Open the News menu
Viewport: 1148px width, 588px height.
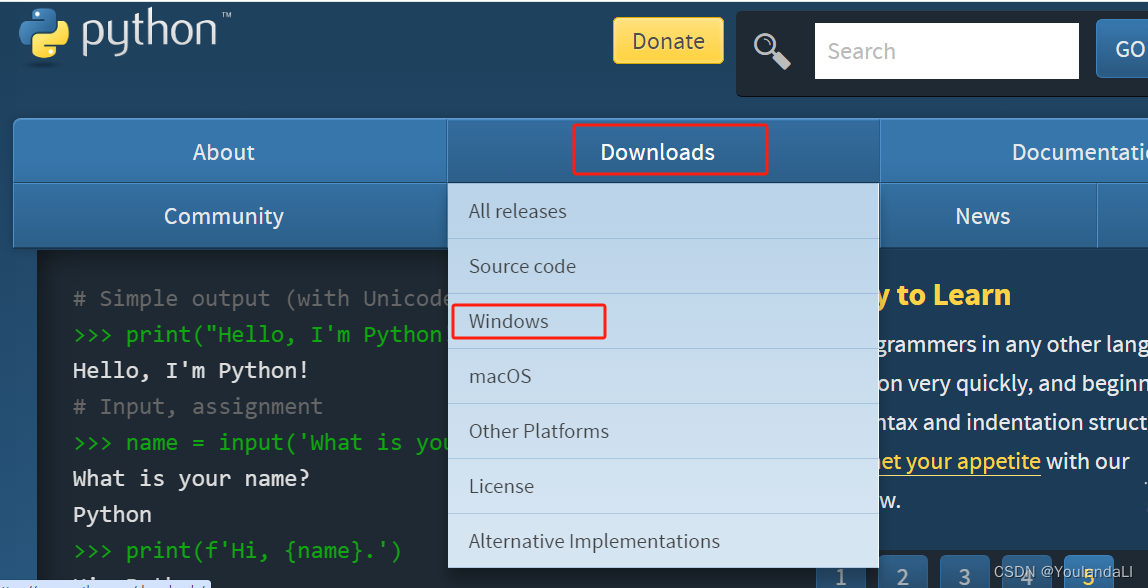coord(982,216)
